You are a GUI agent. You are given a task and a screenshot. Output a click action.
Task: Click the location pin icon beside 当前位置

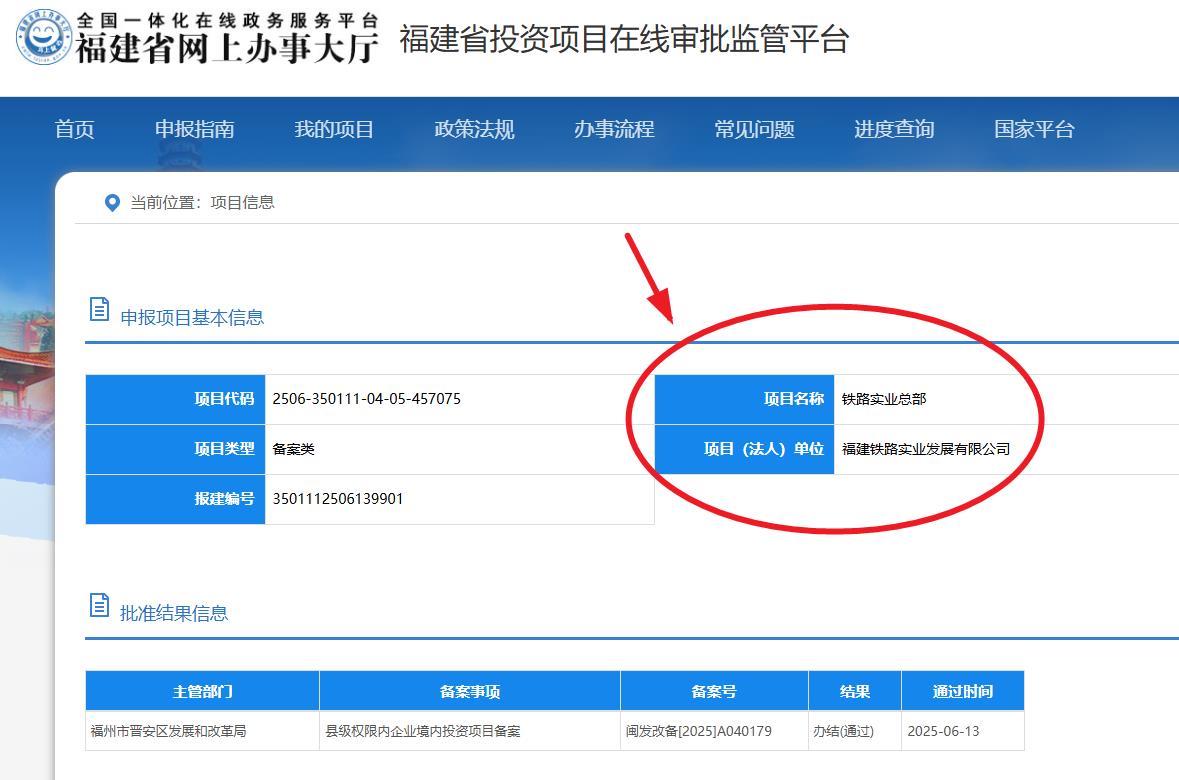coord(112,203)
